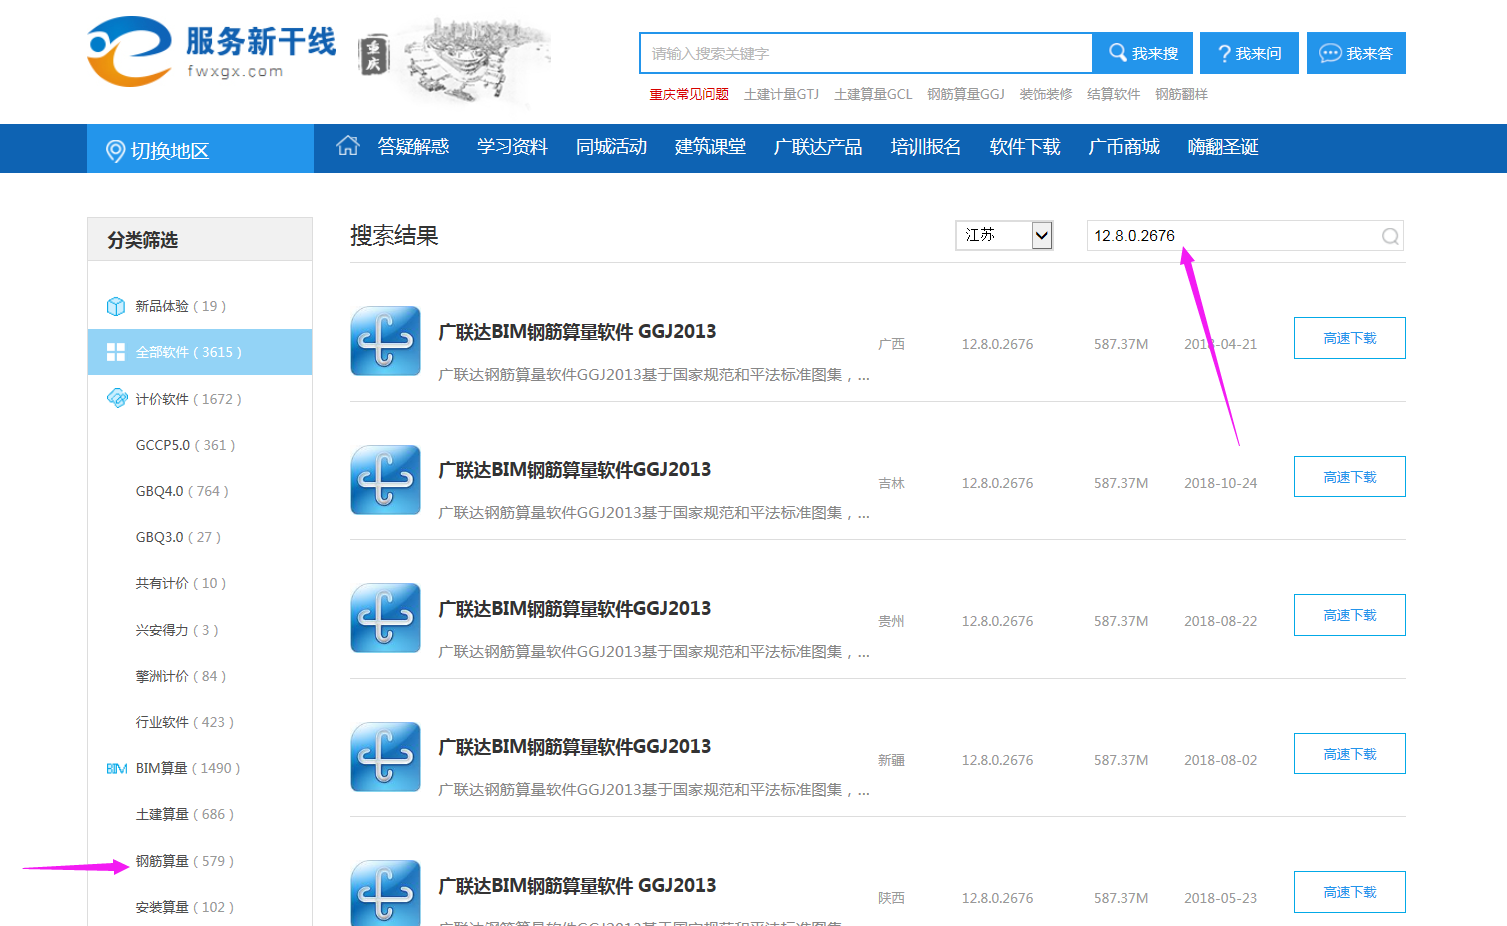Click 高速下载 for the 贵州 entry
The image size is (1507, 926).
1349,615
